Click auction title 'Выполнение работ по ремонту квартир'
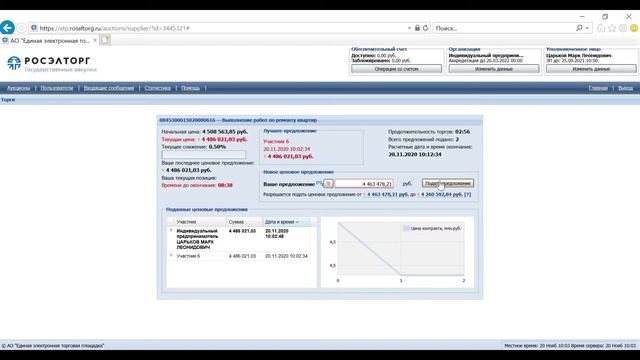The image size is (640, 360). pos(269,120)
